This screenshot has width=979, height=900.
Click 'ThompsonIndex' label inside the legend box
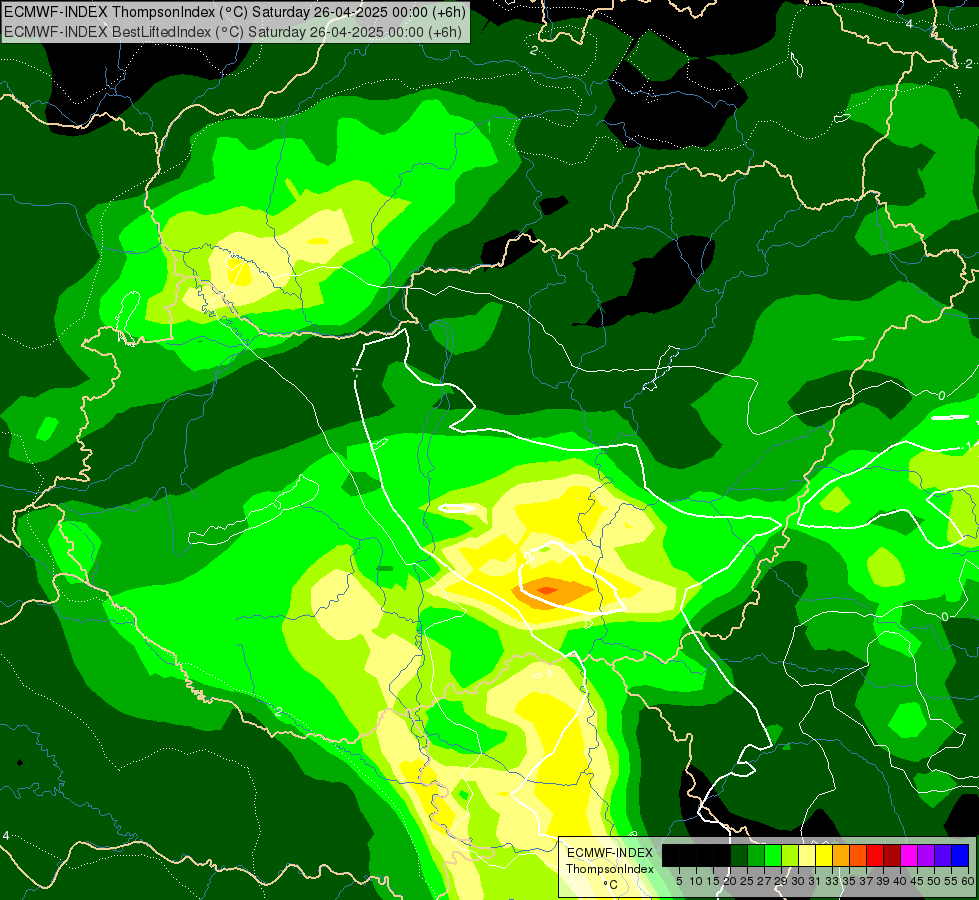[x=610, y=869]
